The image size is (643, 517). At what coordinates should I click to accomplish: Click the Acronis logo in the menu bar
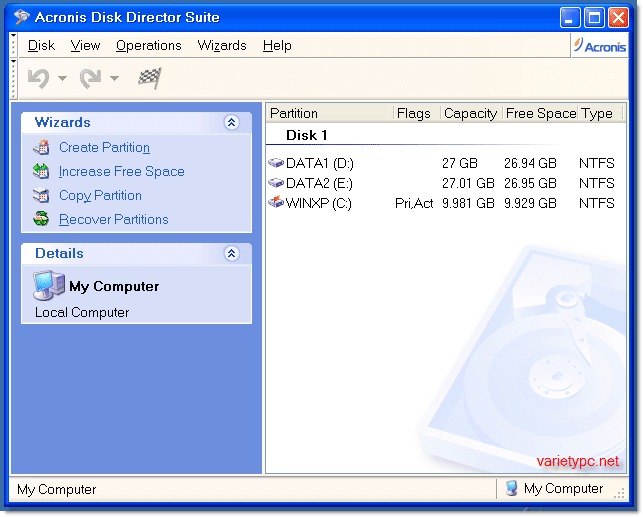click(600, 46)
